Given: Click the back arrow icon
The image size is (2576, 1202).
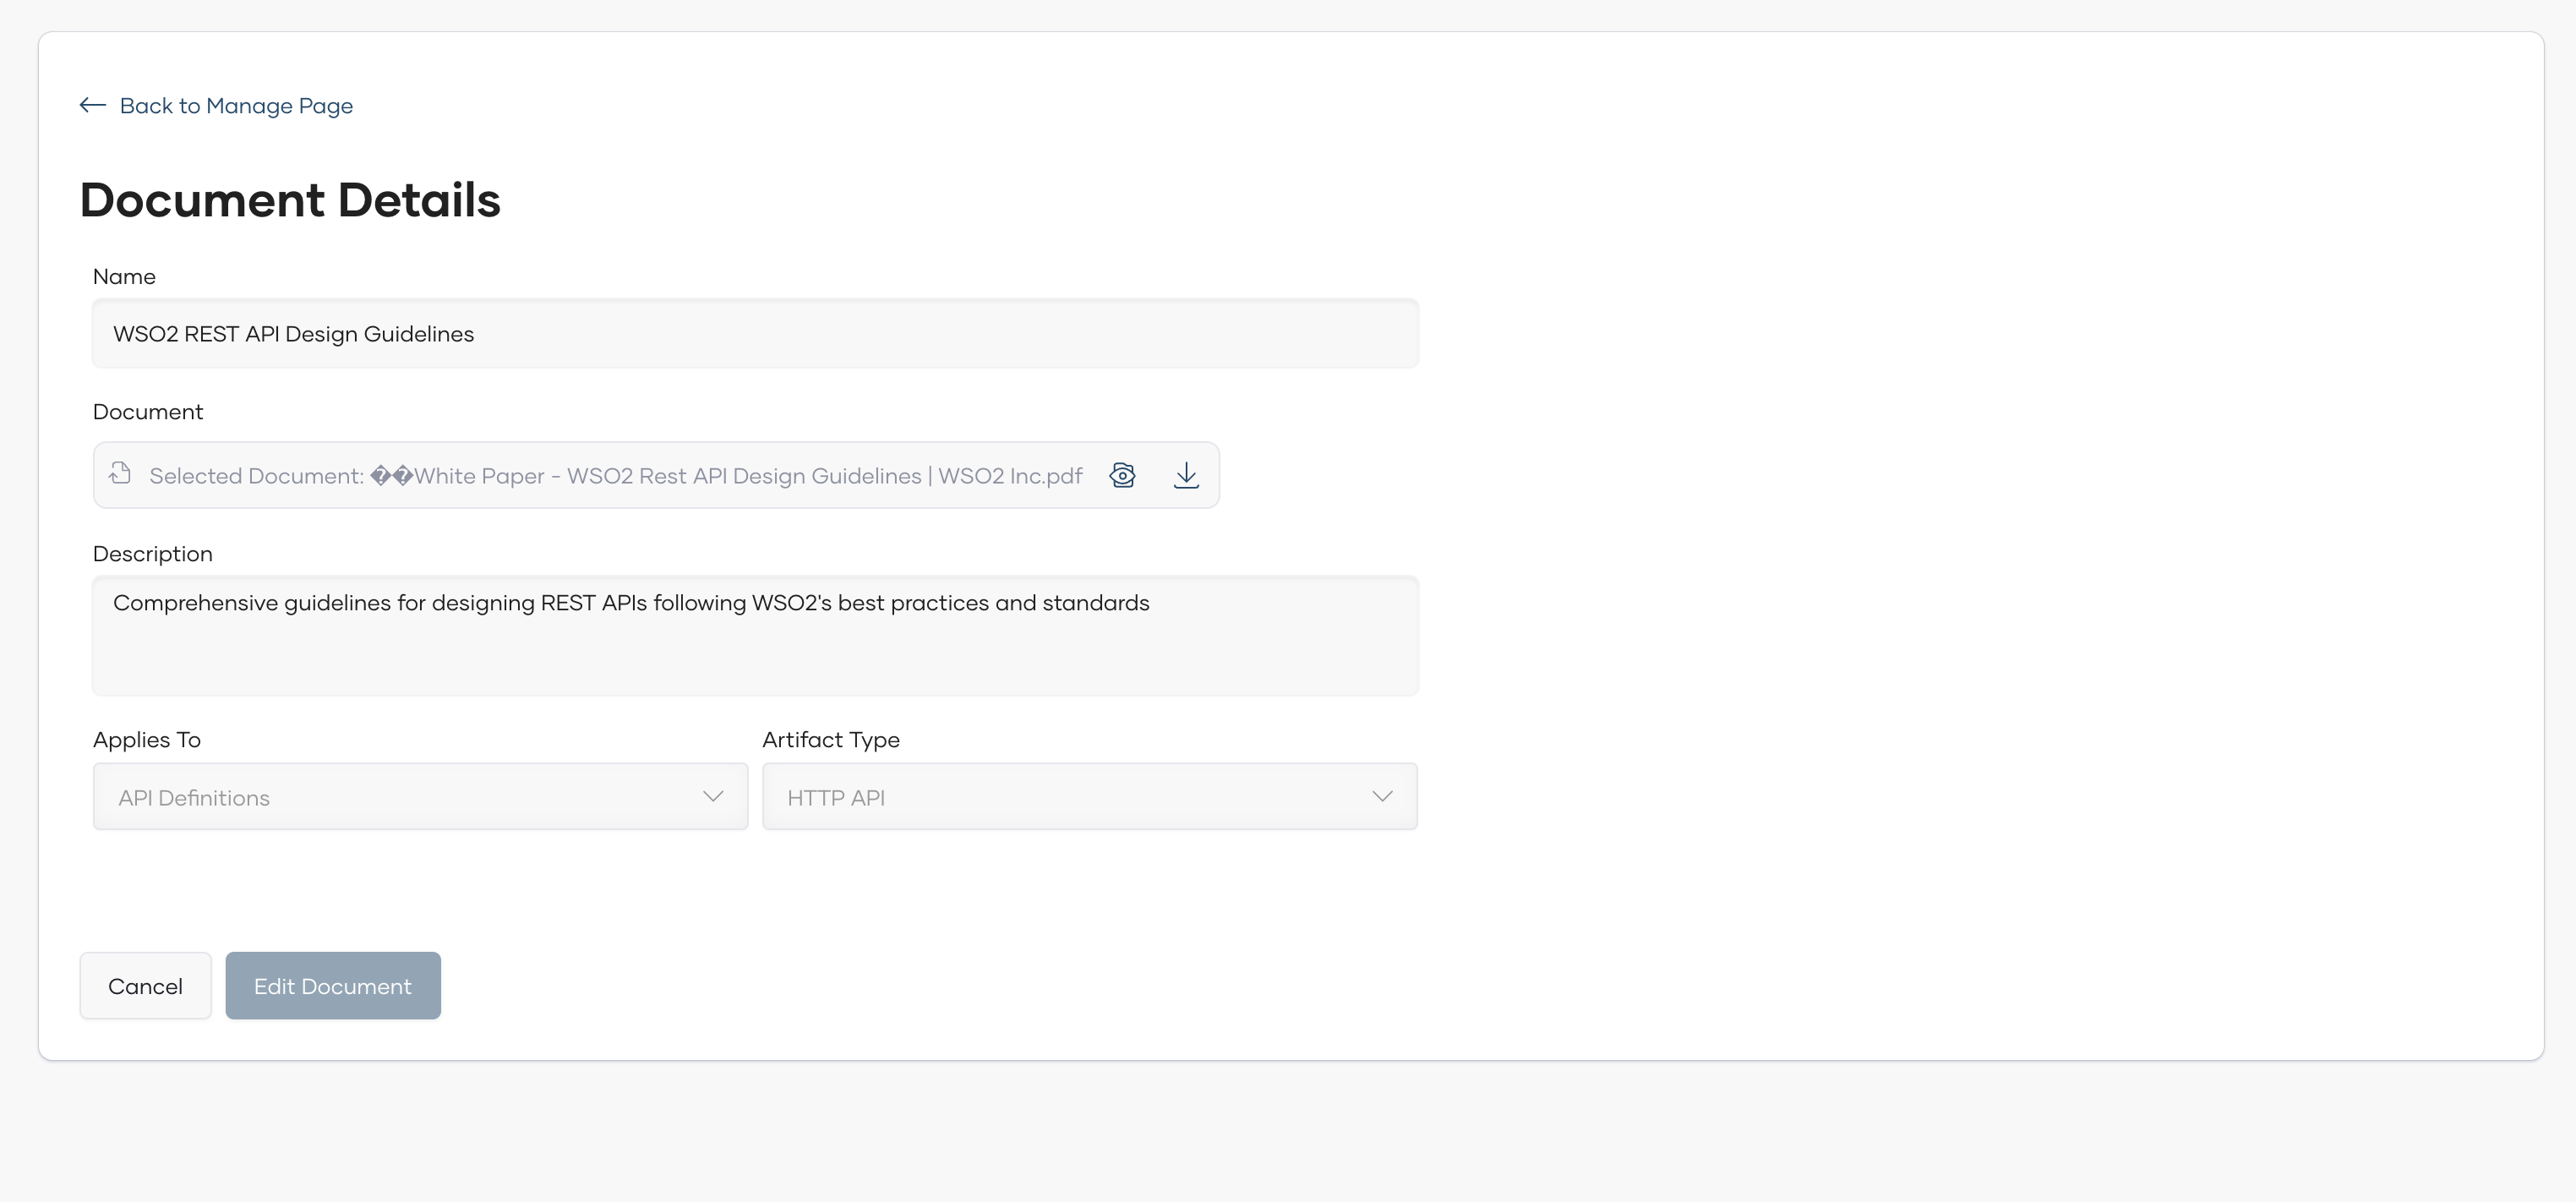Looking at the screenshot, I should 93,105.
